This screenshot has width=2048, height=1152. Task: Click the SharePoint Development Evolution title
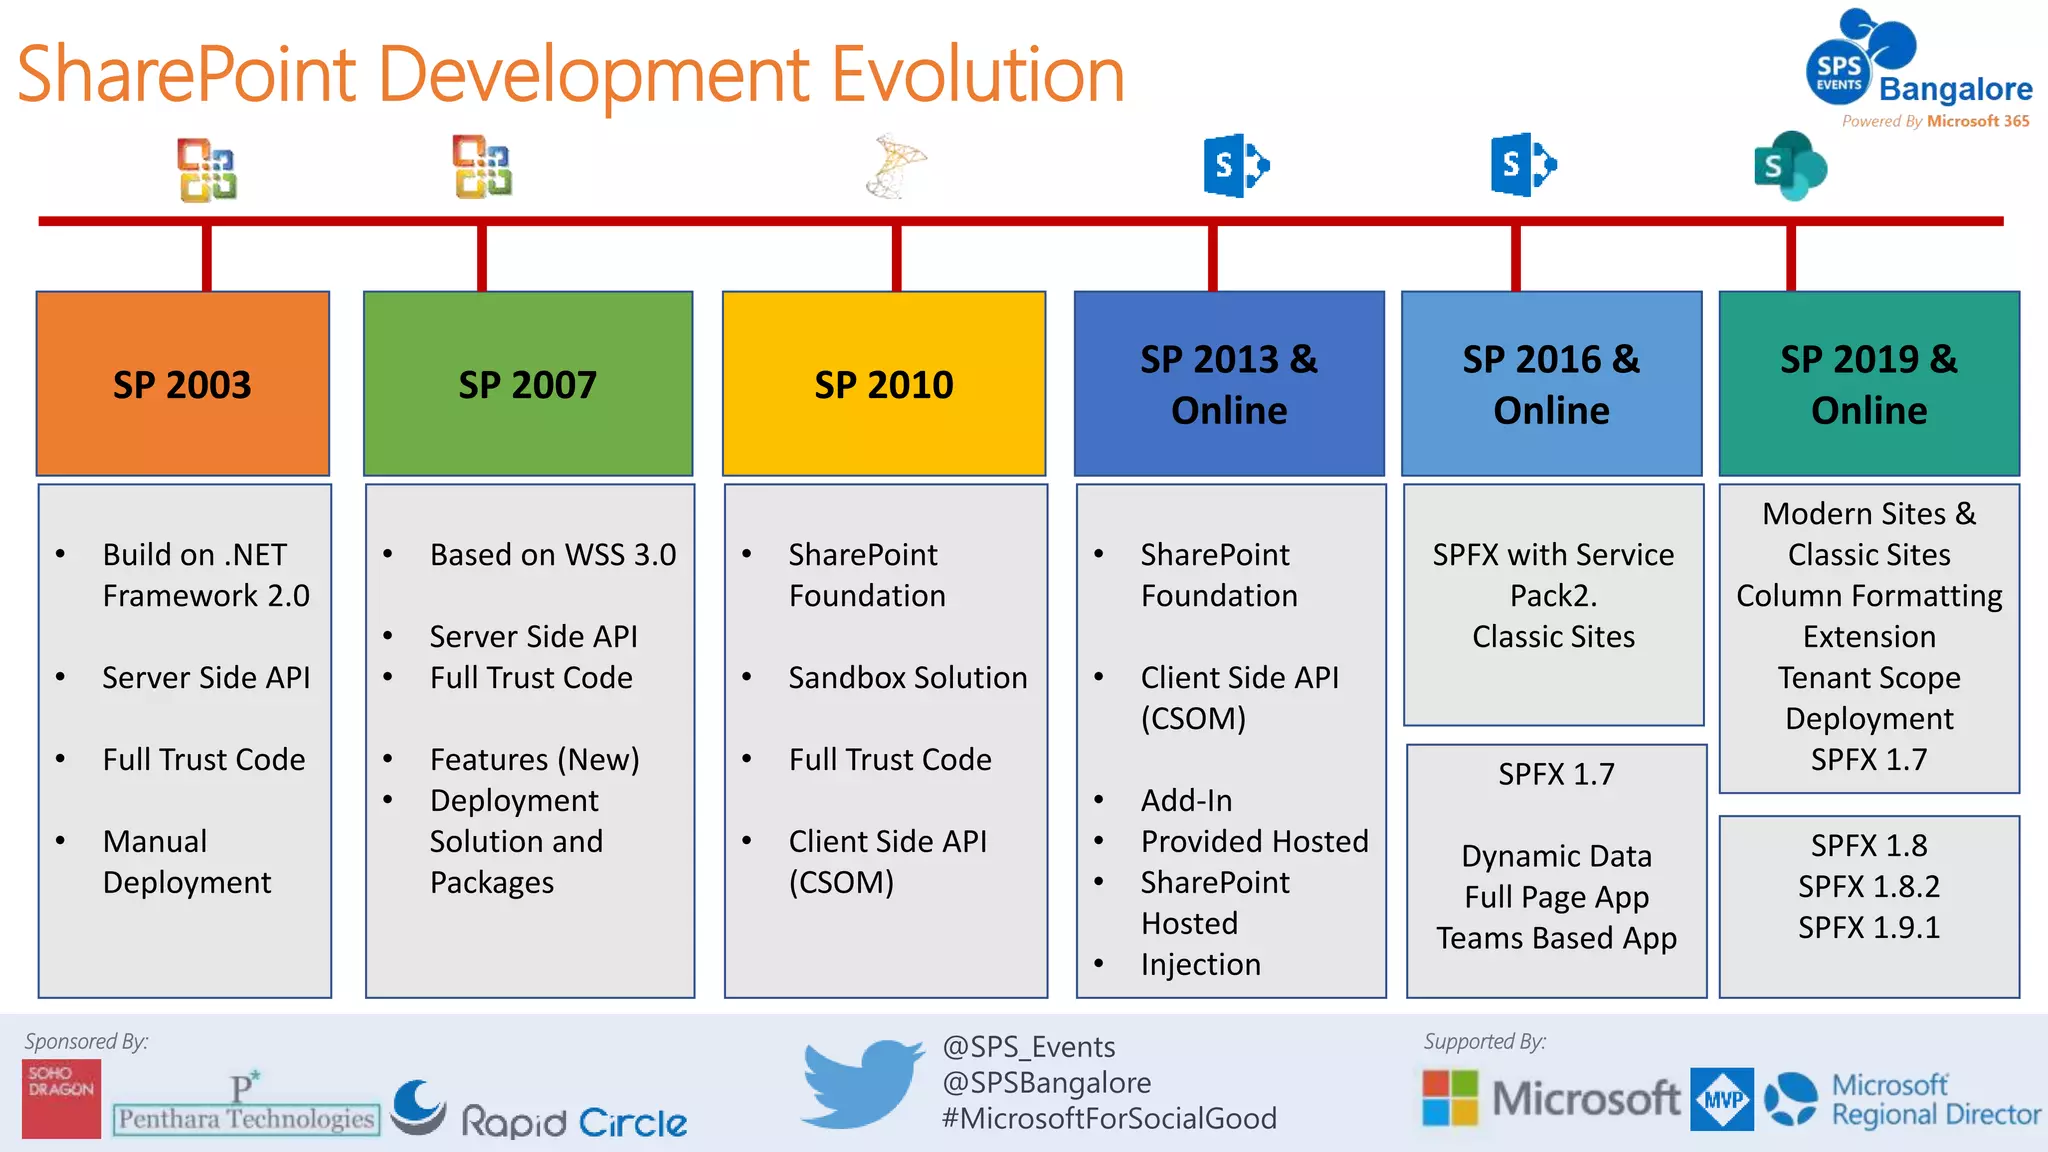571,74
